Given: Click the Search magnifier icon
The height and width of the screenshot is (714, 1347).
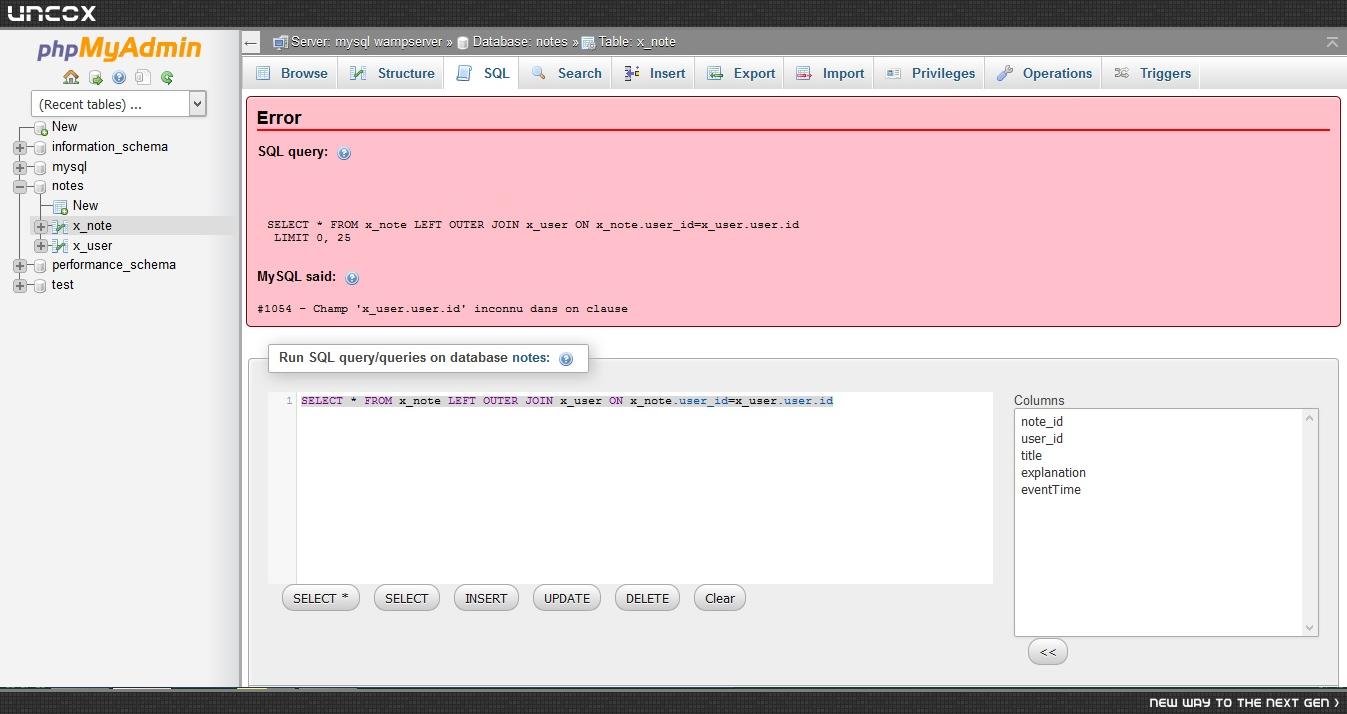Looking at the screenshot, I should click(538, 73).
